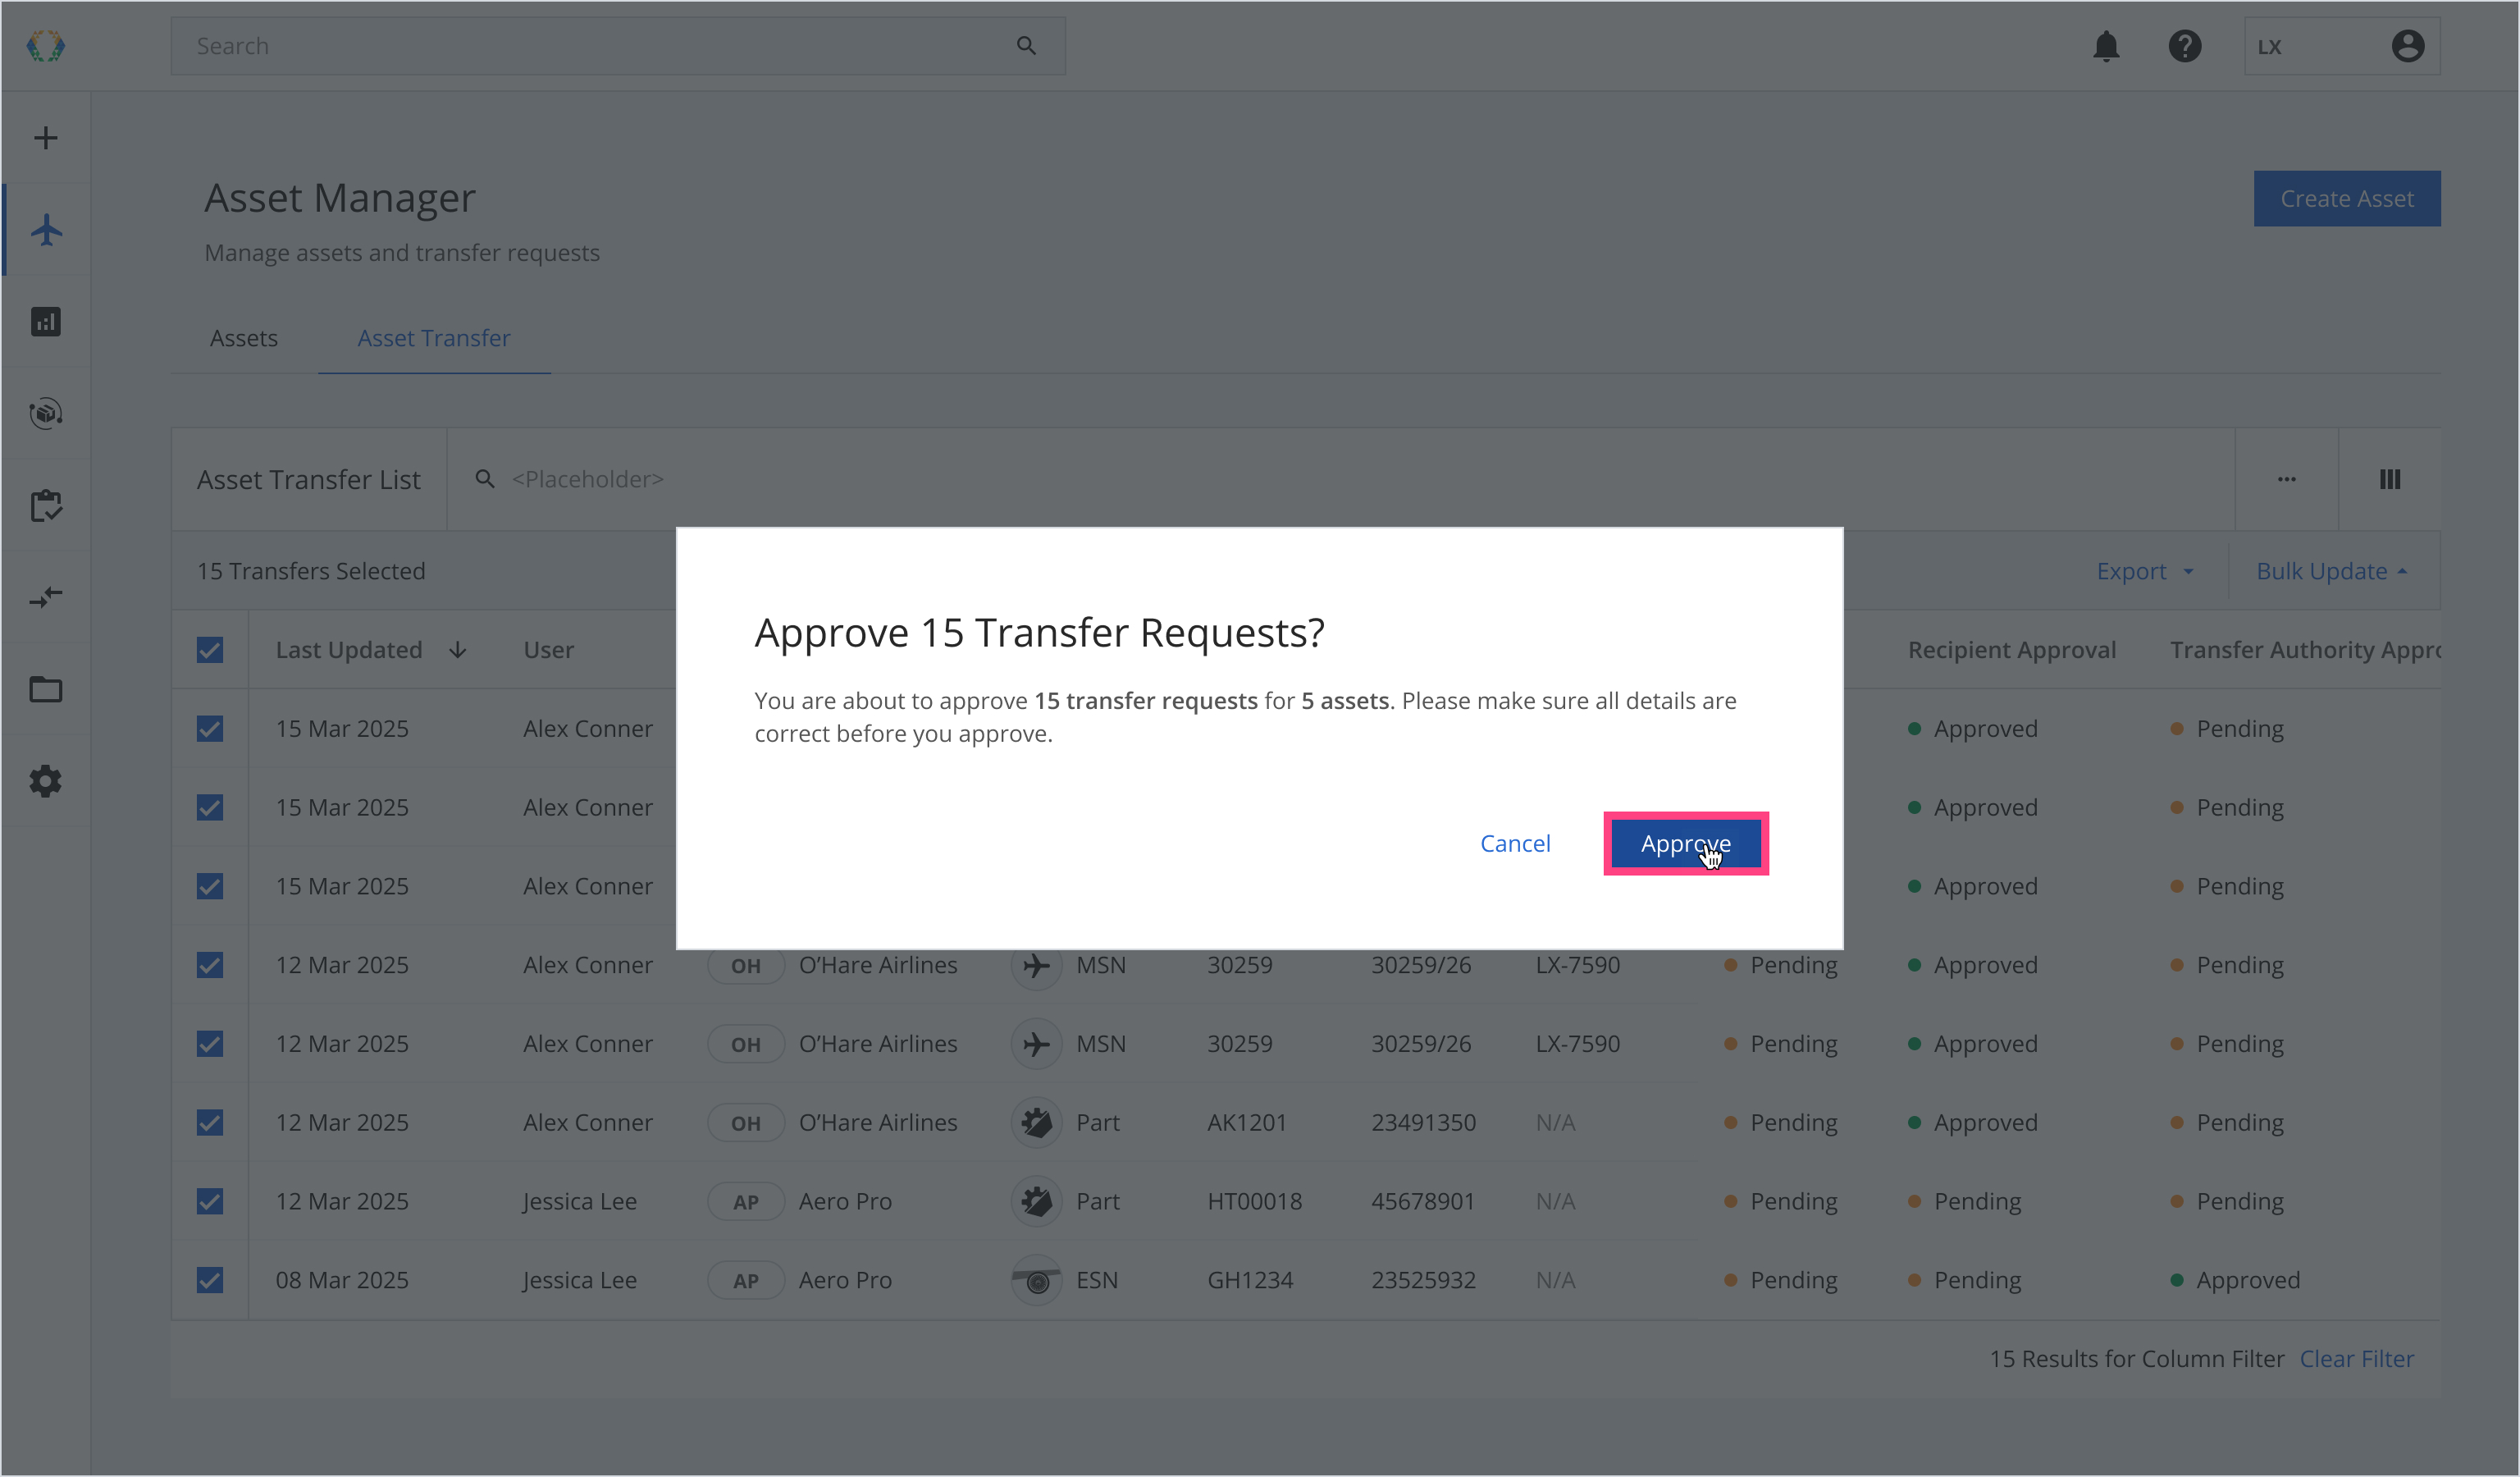Screen dimensions: 2520x1477
Task: Open the airplane Asset Manager sidebar icon
Action: [46, 230]
